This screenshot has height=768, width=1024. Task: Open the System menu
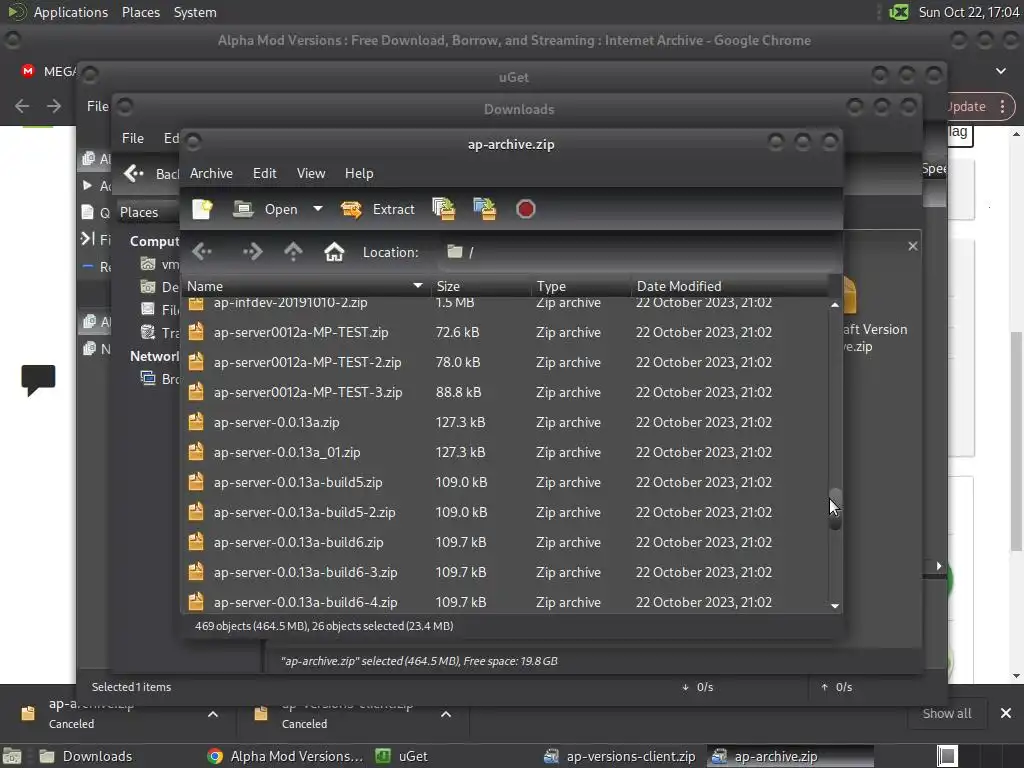coord(195,12)
